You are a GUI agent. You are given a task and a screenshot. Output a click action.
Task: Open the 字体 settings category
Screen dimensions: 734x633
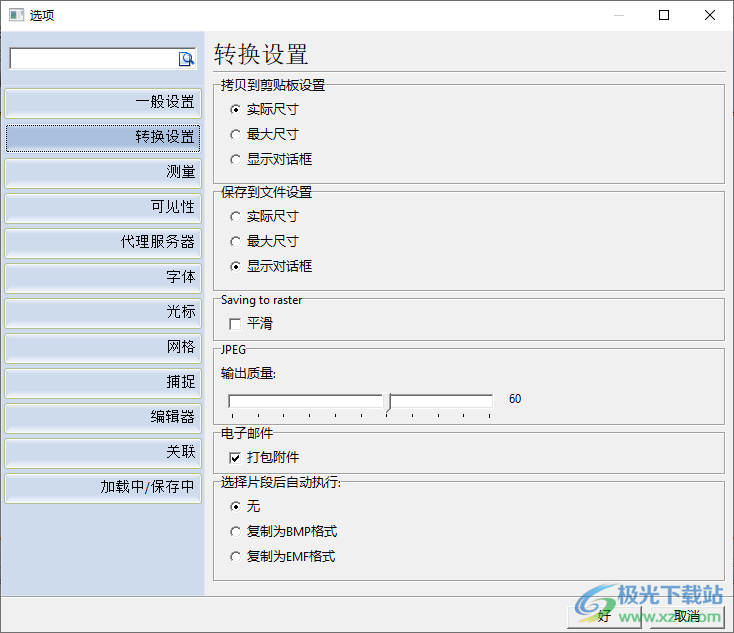point(103,278)
